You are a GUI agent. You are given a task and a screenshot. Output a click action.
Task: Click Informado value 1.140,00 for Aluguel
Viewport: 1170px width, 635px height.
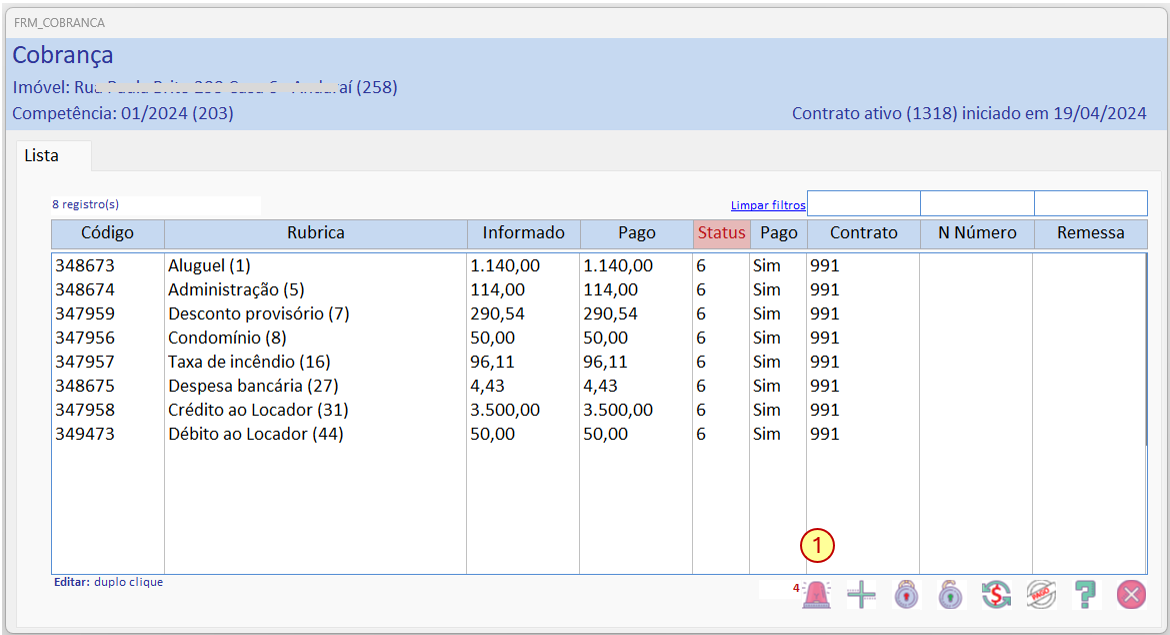click(505, 266)
